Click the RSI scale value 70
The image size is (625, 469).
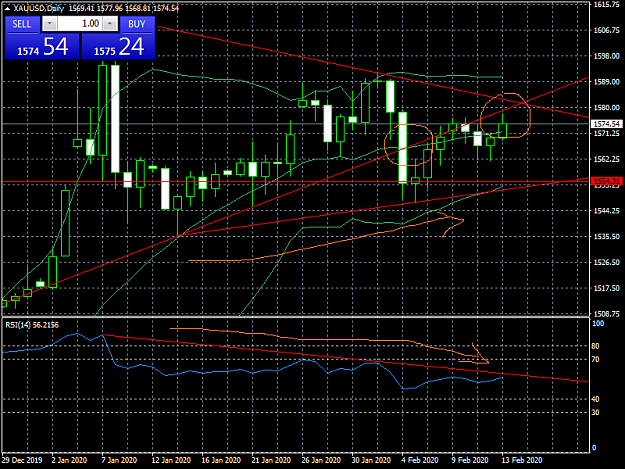coord(595,360)
